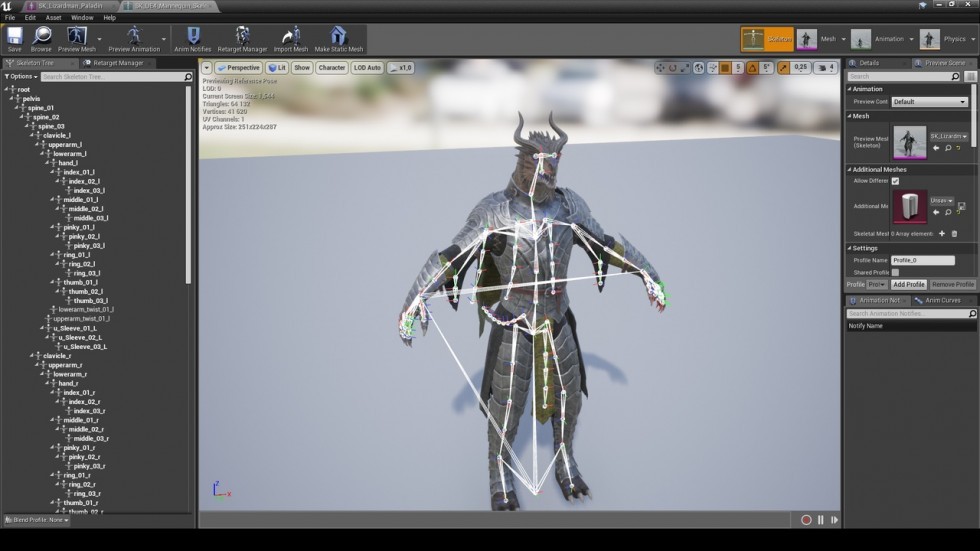The height and width of the screenshot is (551, 980).
Task: Open Browse to find asset in content browser
Action: point(41,39)
